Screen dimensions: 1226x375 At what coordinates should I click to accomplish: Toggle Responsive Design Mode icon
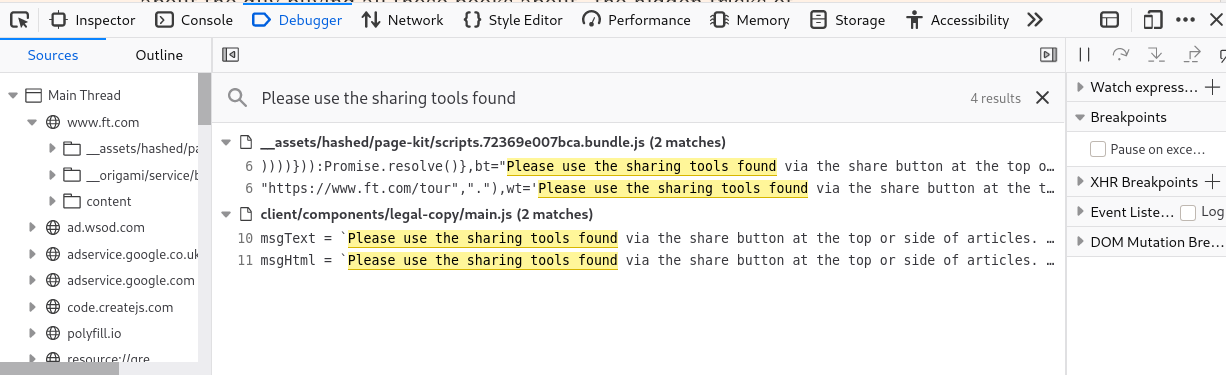click(x=1154, y=20)
